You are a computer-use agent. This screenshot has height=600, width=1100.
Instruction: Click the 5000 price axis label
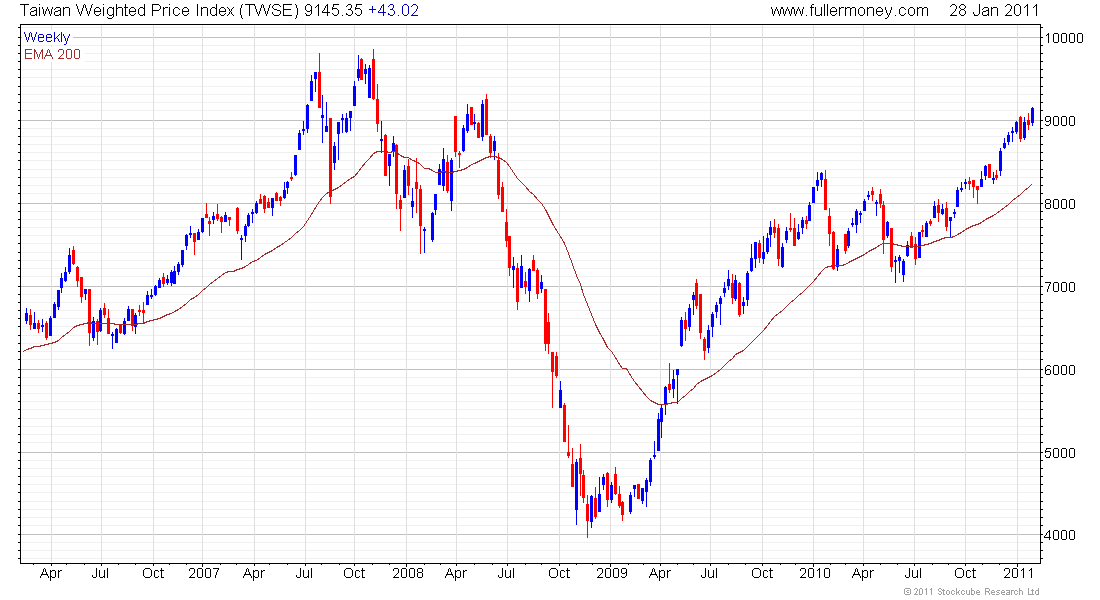pyautogui.click(x=1060, y=453)
